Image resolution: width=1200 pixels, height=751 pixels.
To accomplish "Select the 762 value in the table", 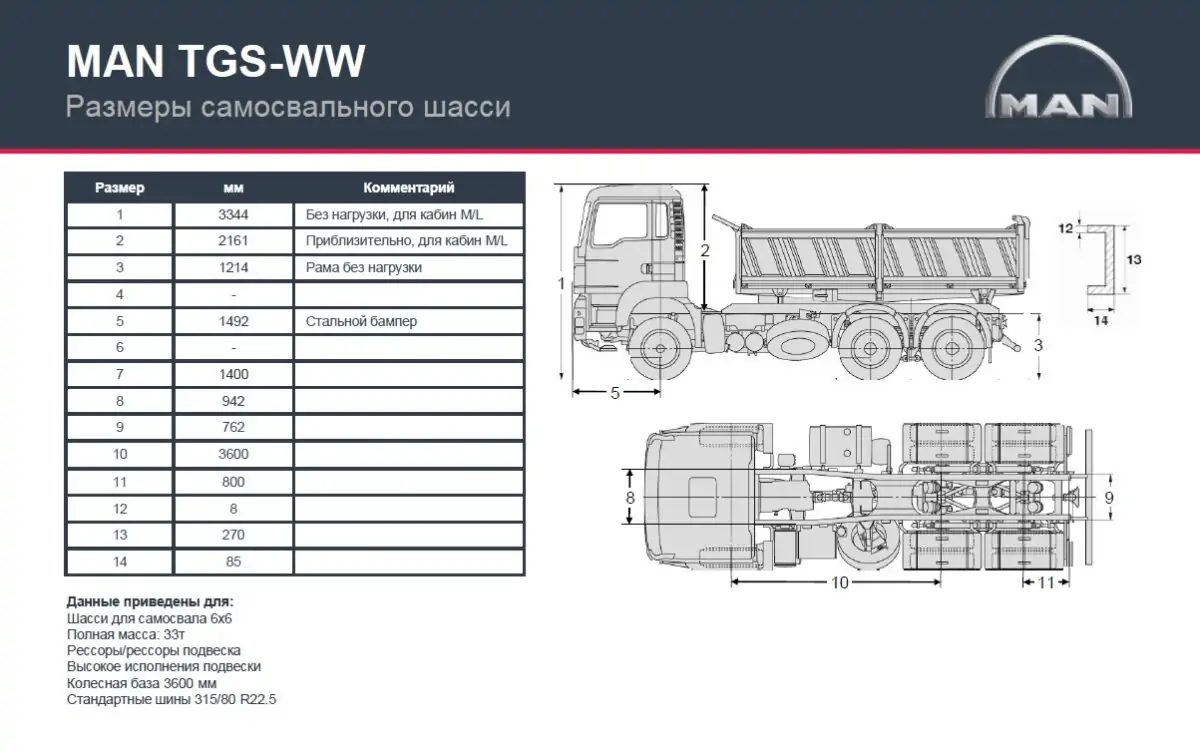I will coord(234,427).
